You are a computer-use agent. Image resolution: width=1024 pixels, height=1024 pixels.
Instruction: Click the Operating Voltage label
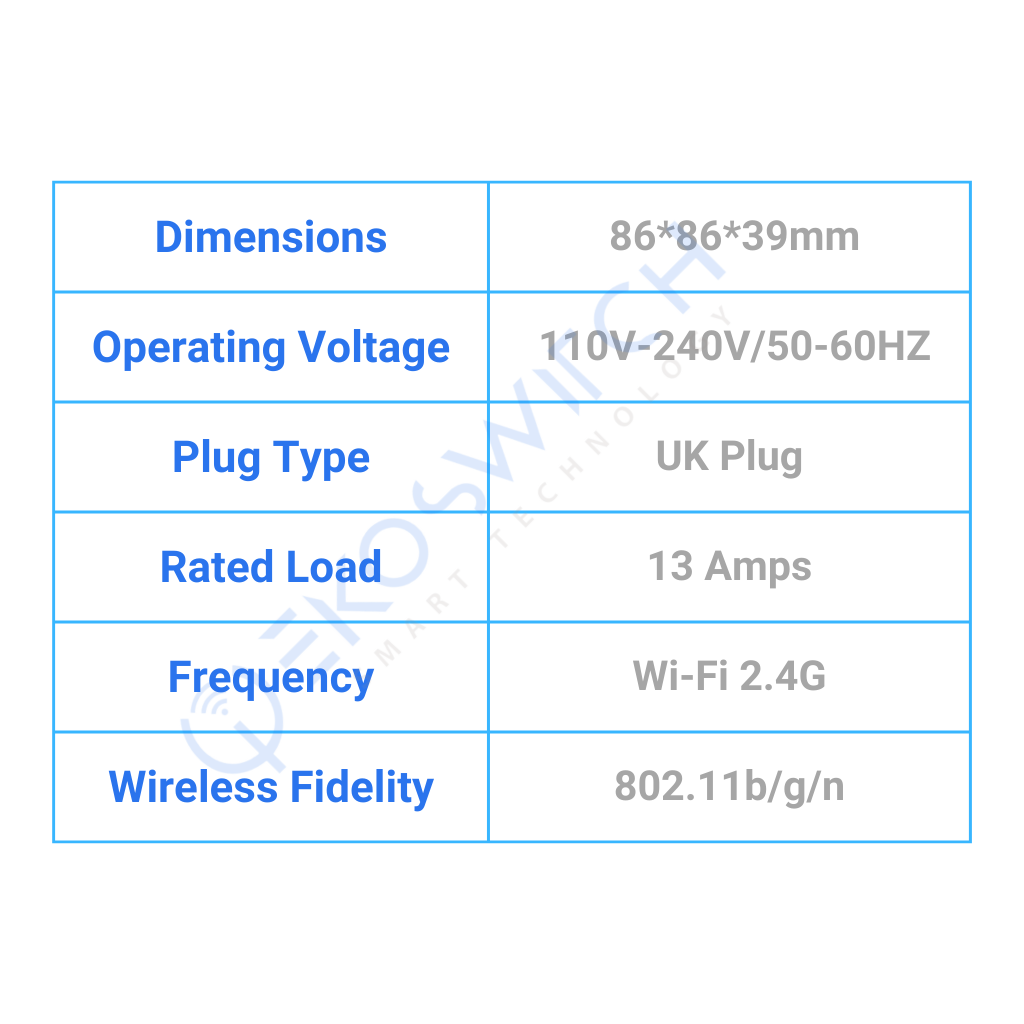pos(271,347)
